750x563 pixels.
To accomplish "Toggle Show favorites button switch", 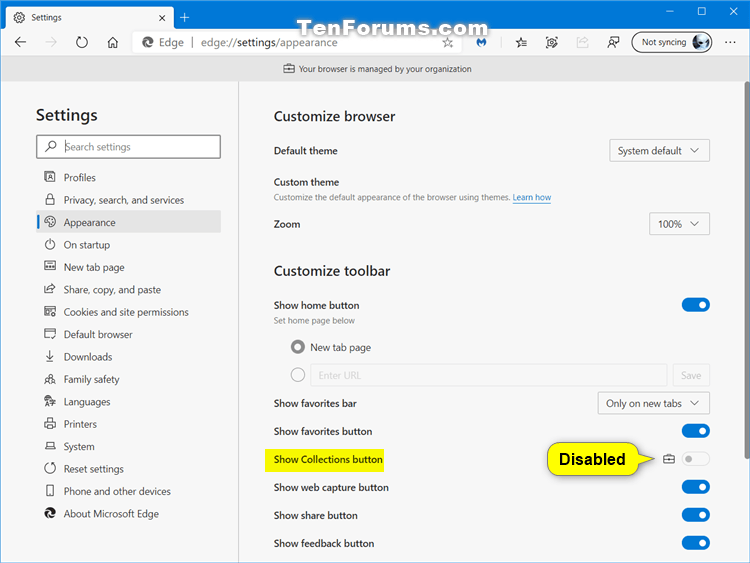I will (x=695, y=431).
